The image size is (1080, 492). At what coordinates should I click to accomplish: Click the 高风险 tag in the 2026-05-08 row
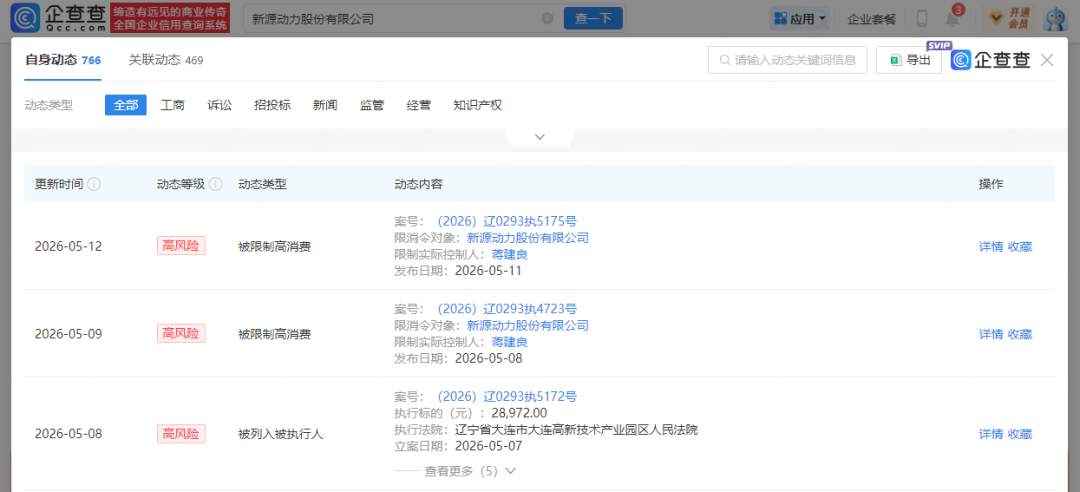pos(181,433)
